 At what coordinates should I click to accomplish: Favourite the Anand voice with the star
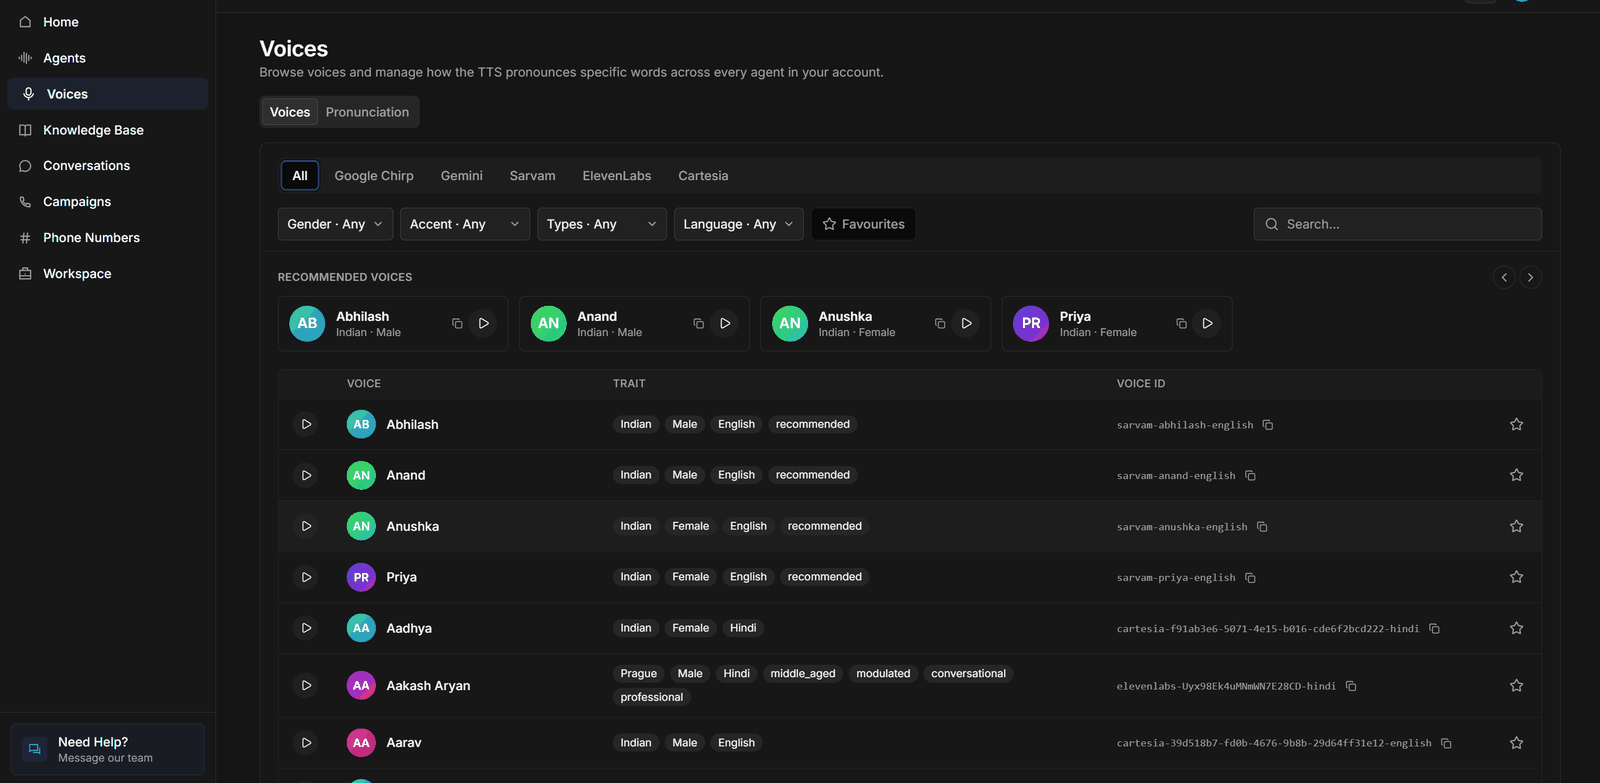1517,475
